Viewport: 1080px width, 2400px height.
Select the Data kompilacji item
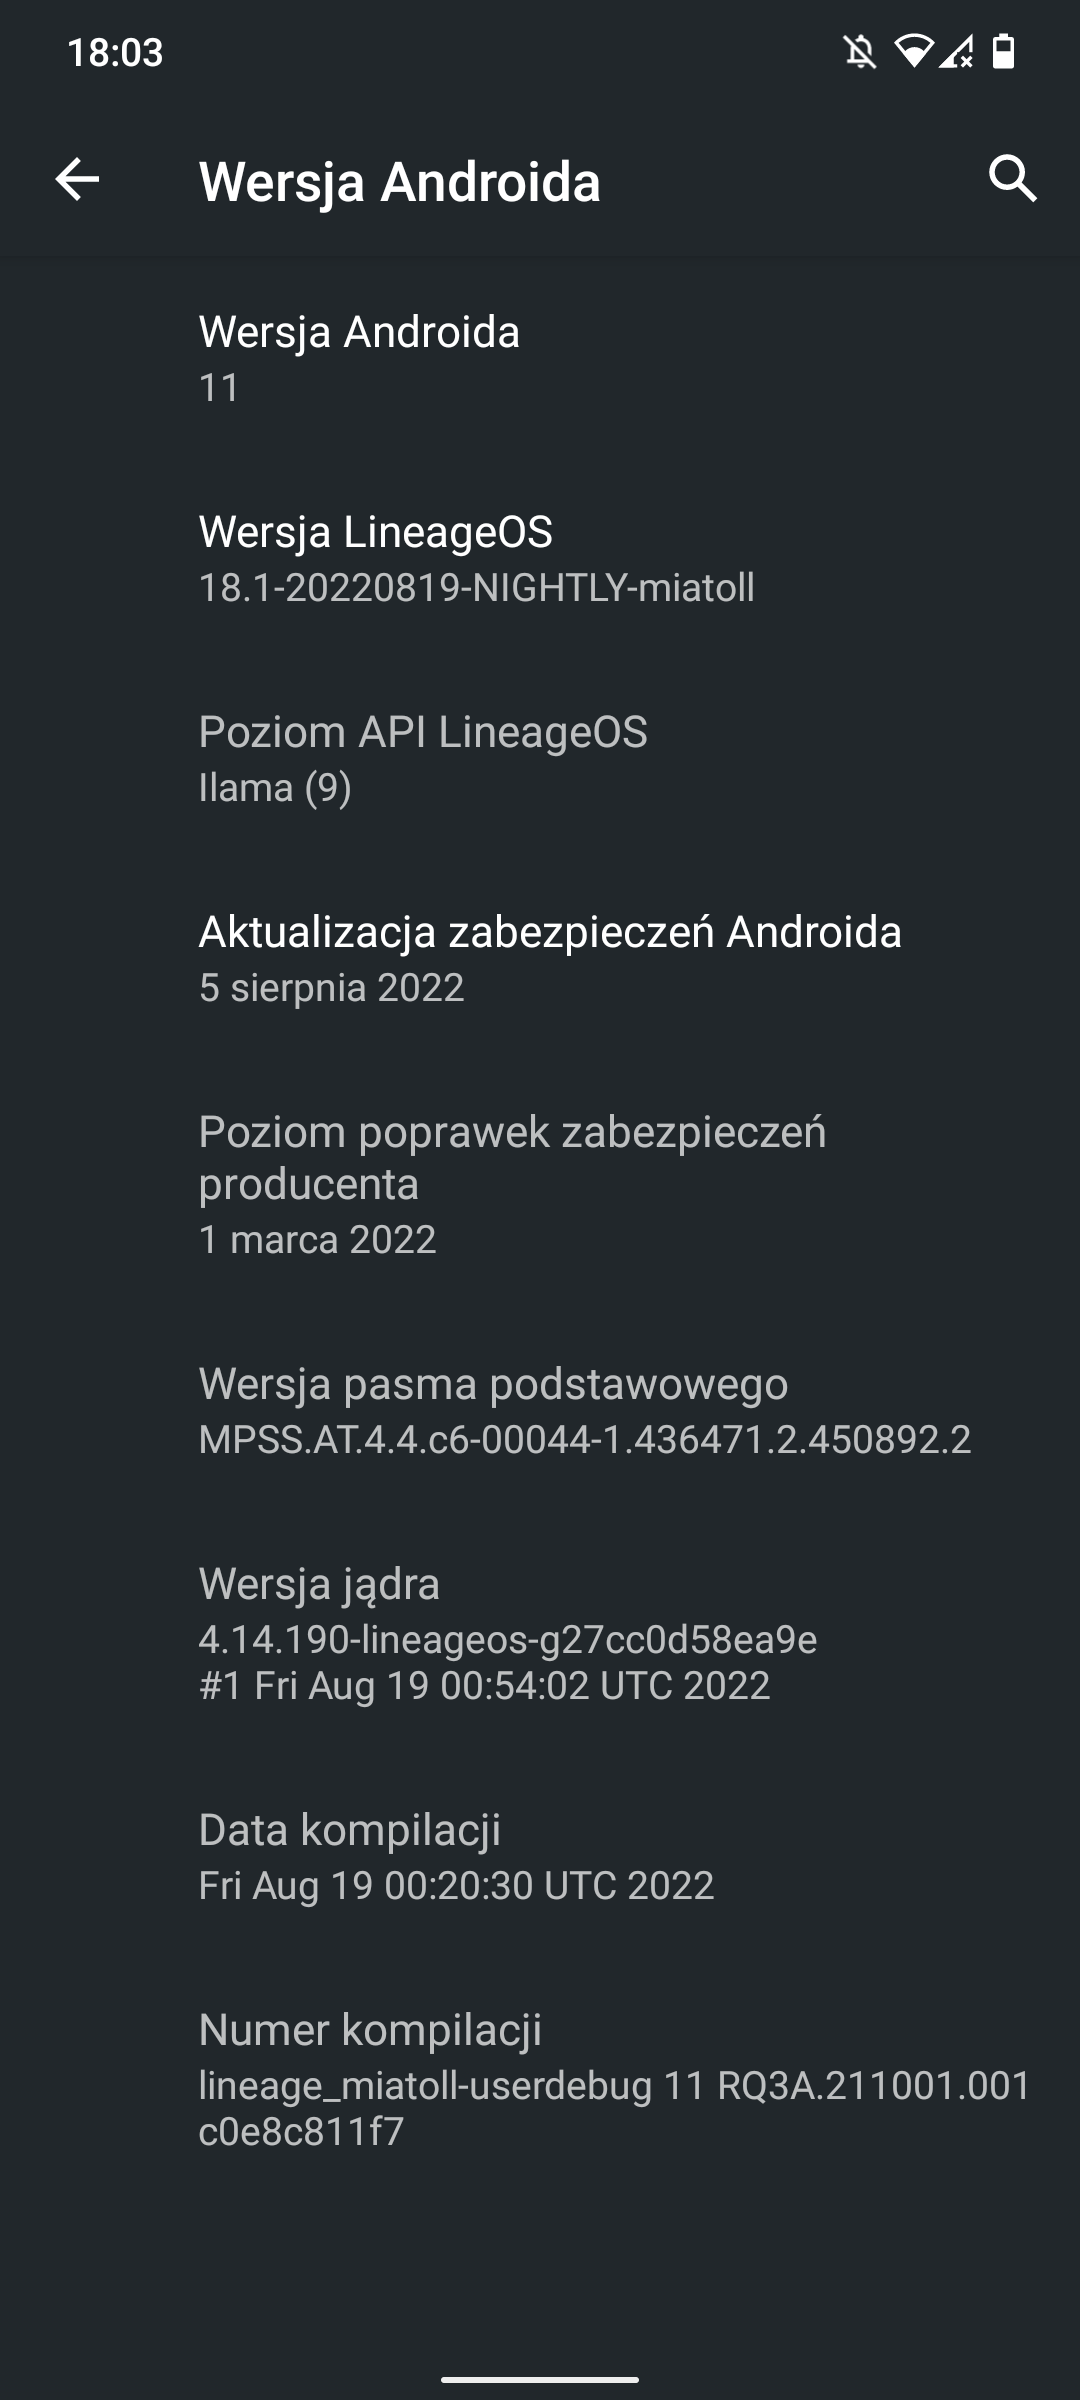point(540,1856)
